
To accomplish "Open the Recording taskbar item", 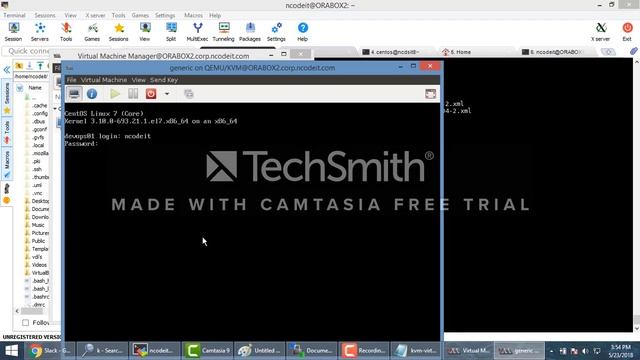I will (x=364, y=351).
